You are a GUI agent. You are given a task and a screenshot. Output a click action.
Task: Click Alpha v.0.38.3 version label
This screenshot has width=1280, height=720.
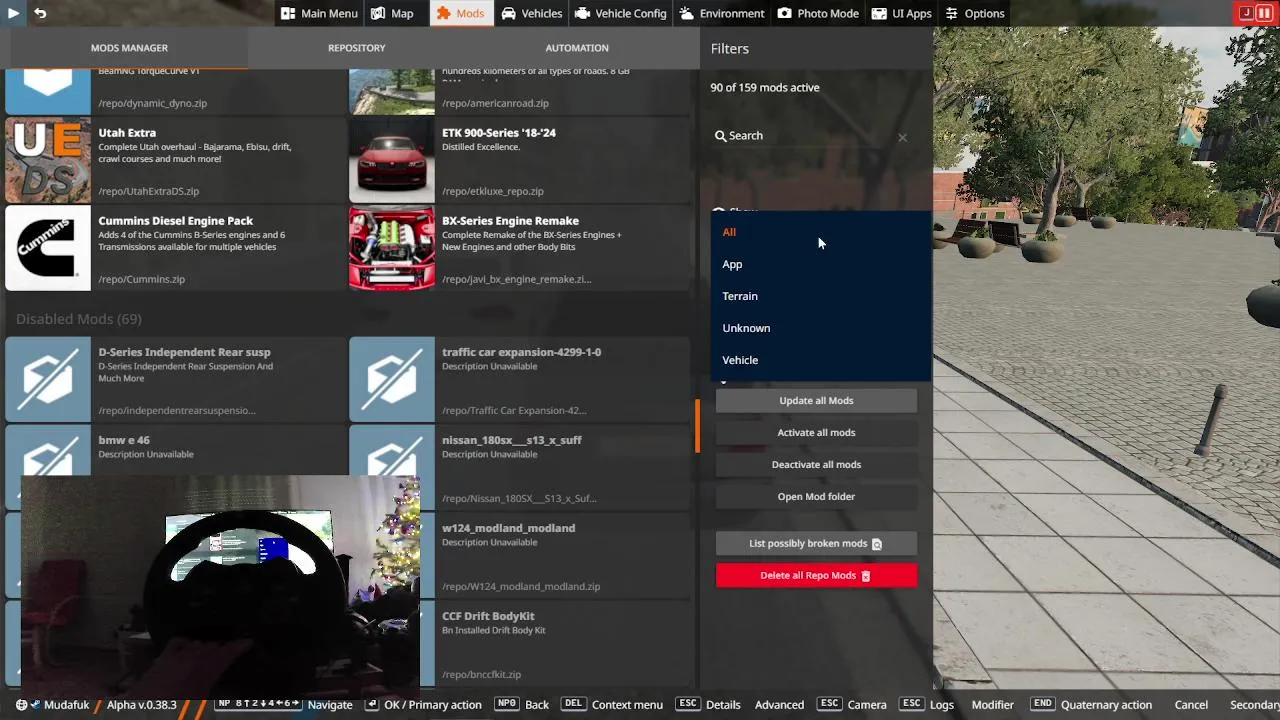[x=142, y=705]
